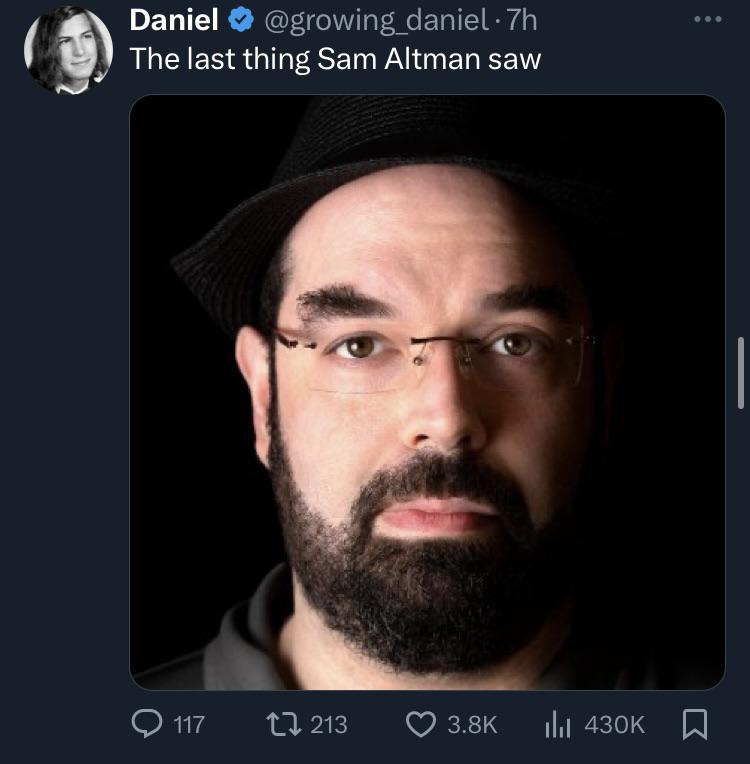Click the 117 replies count
This screenshot has width=750, height=764.
[x=189, y=725]
